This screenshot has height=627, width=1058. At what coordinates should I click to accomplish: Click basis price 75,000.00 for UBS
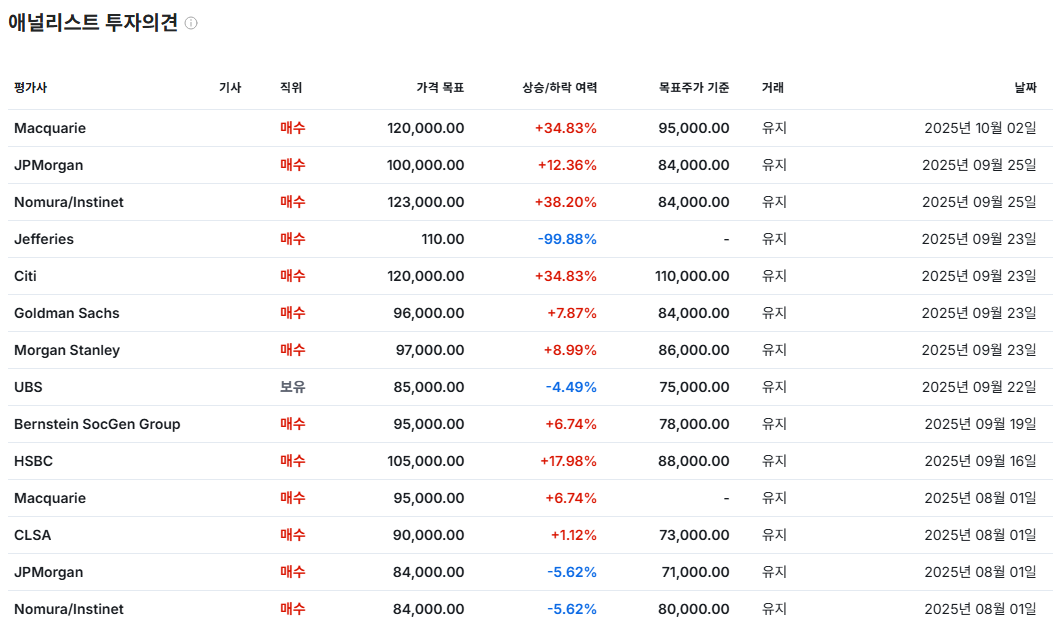pyautogui.click(x=694, y=387)
